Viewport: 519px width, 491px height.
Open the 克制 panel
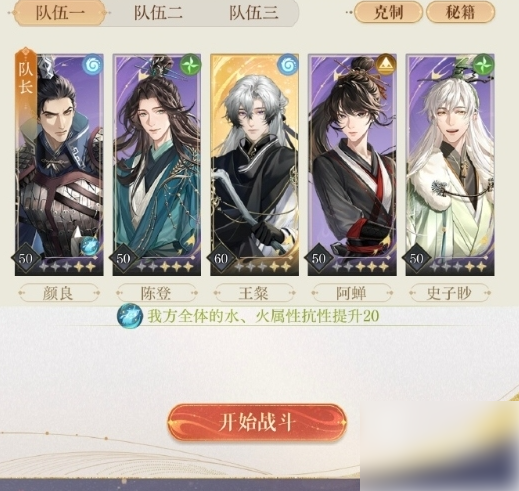(x=388, y=12)
